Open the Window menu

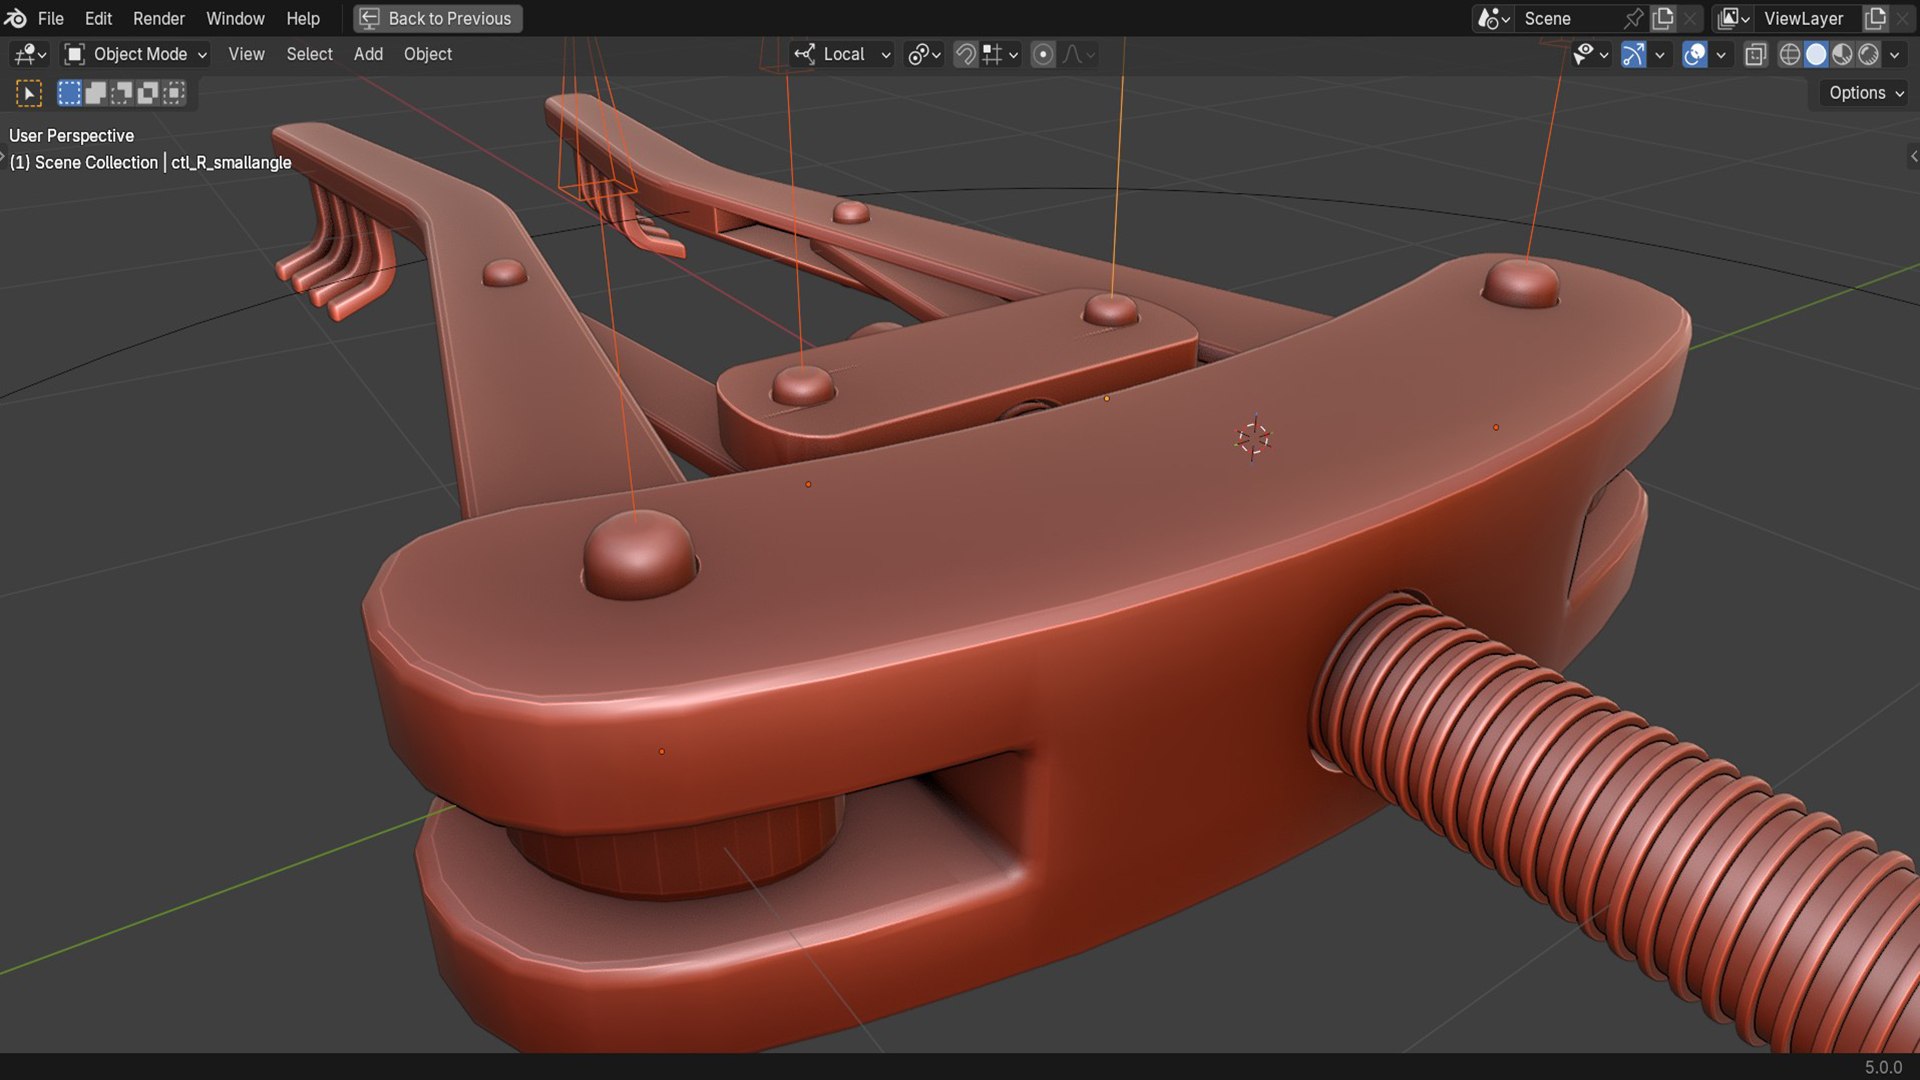pos(235,18)
